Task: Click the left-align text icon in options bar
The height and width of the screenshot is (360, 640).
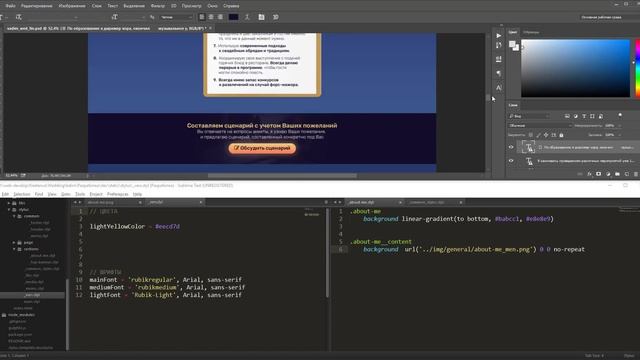Action: tap(202, 17)
